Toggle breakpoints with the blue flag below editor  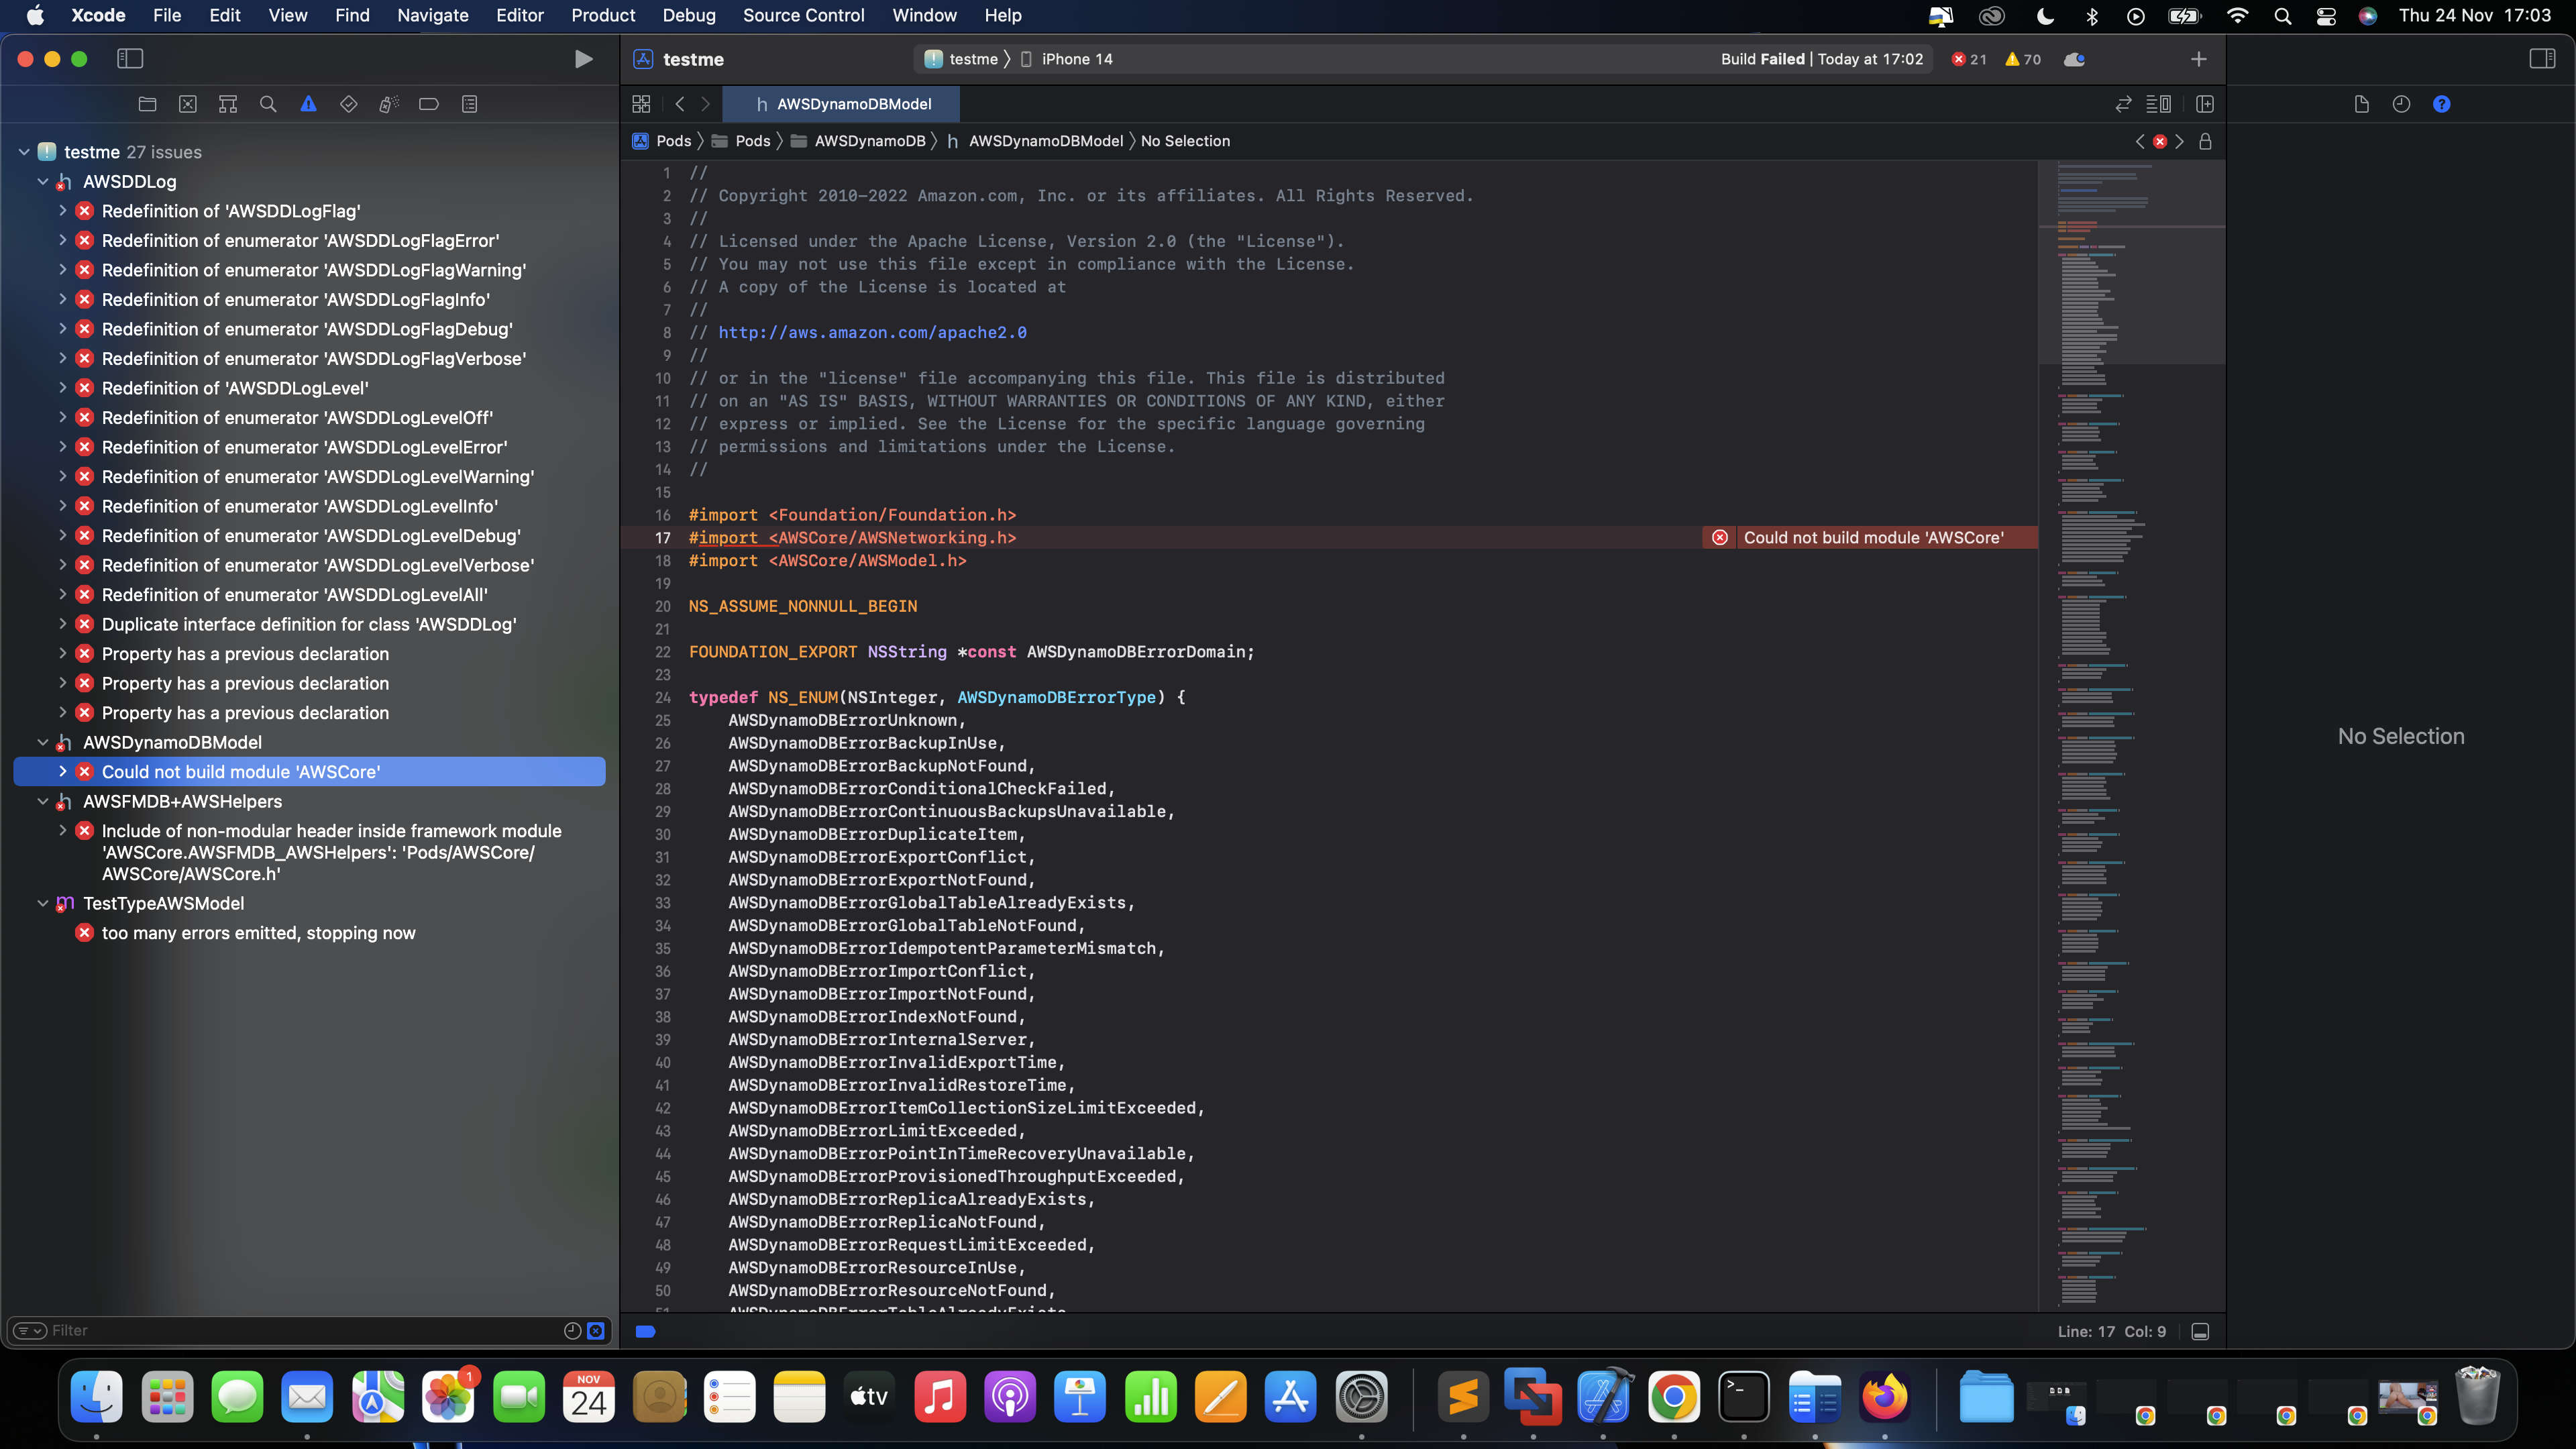tap(645, 1331)
